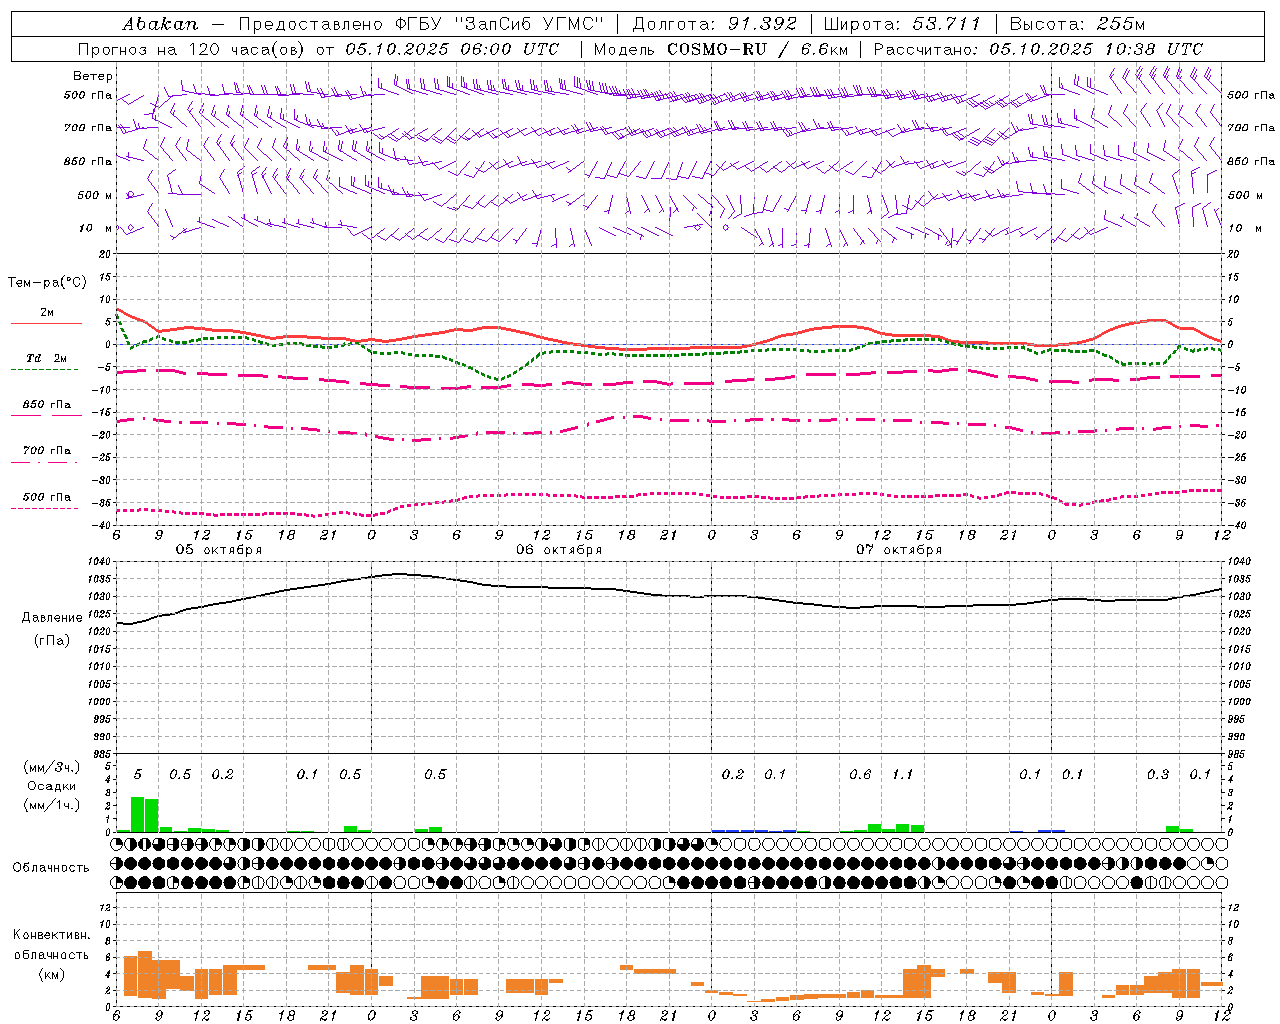
Task: Click the "Конвективн." convective cloud label
Action: pos(52,935)
